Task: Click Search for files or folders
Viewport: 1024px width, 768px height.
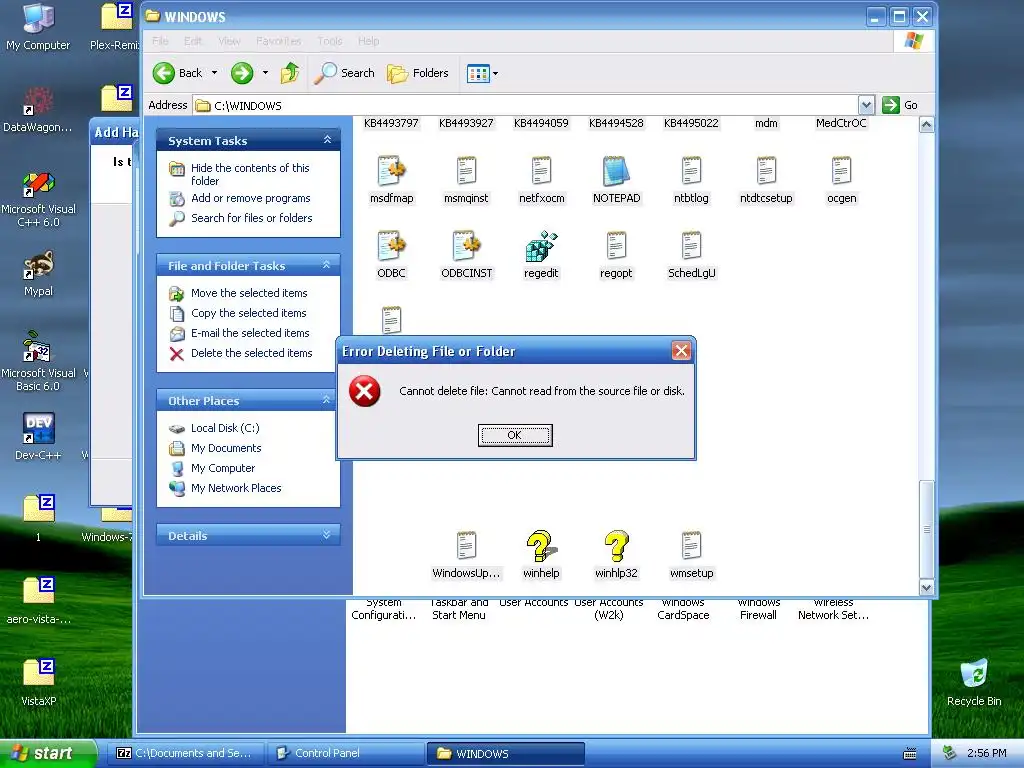Action: (251, 218)
